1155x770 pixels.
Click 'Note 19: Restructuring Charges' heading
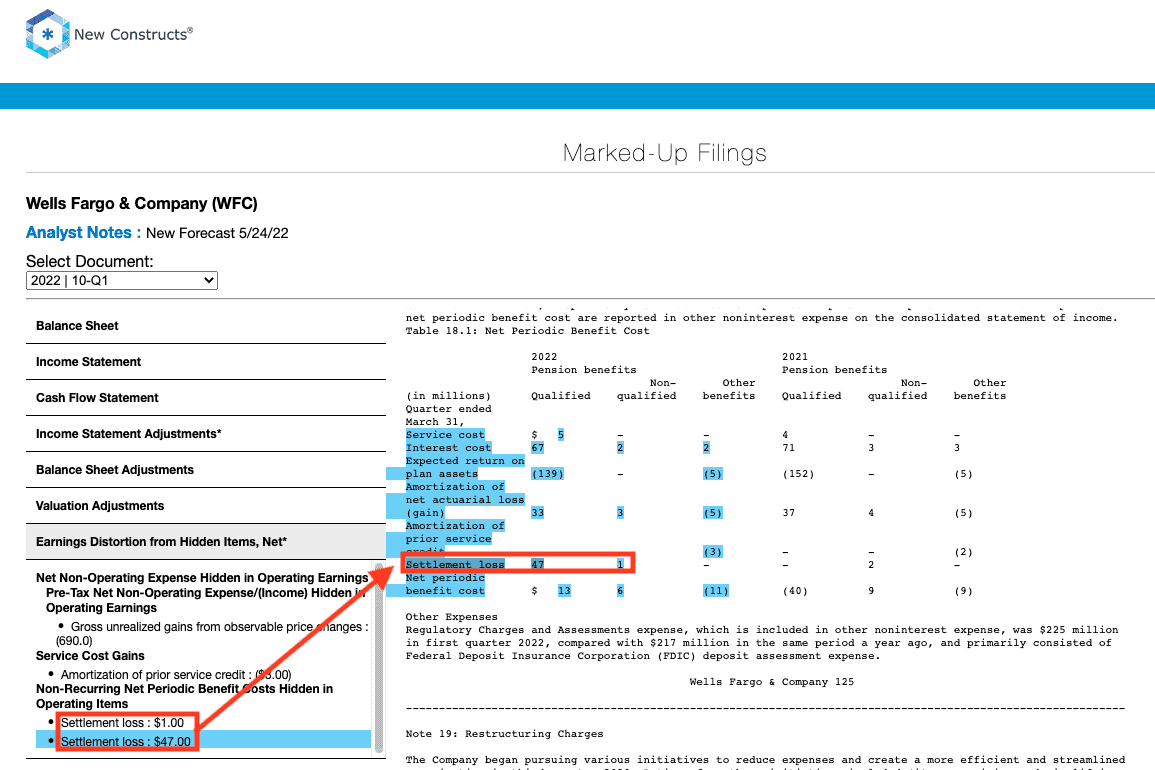[505, 734]
